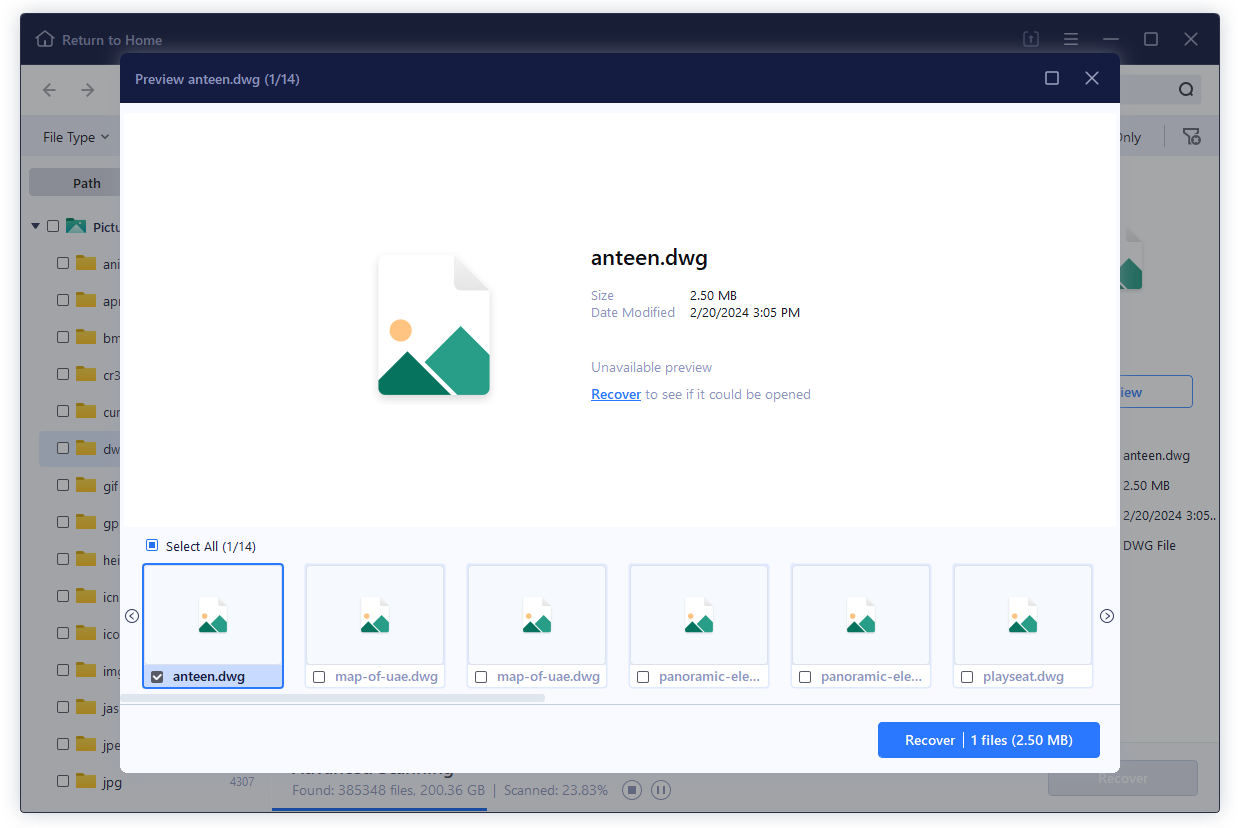
Task: Open the filter settings icon
Action: coord(1191,137)
